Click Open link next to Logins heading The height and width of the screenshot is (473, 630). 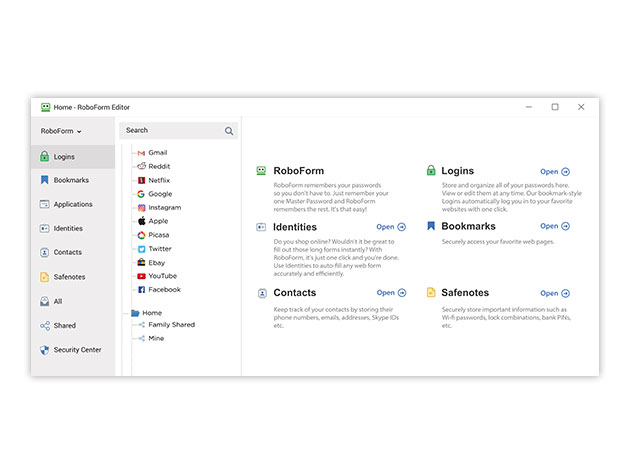pos(555,172)
